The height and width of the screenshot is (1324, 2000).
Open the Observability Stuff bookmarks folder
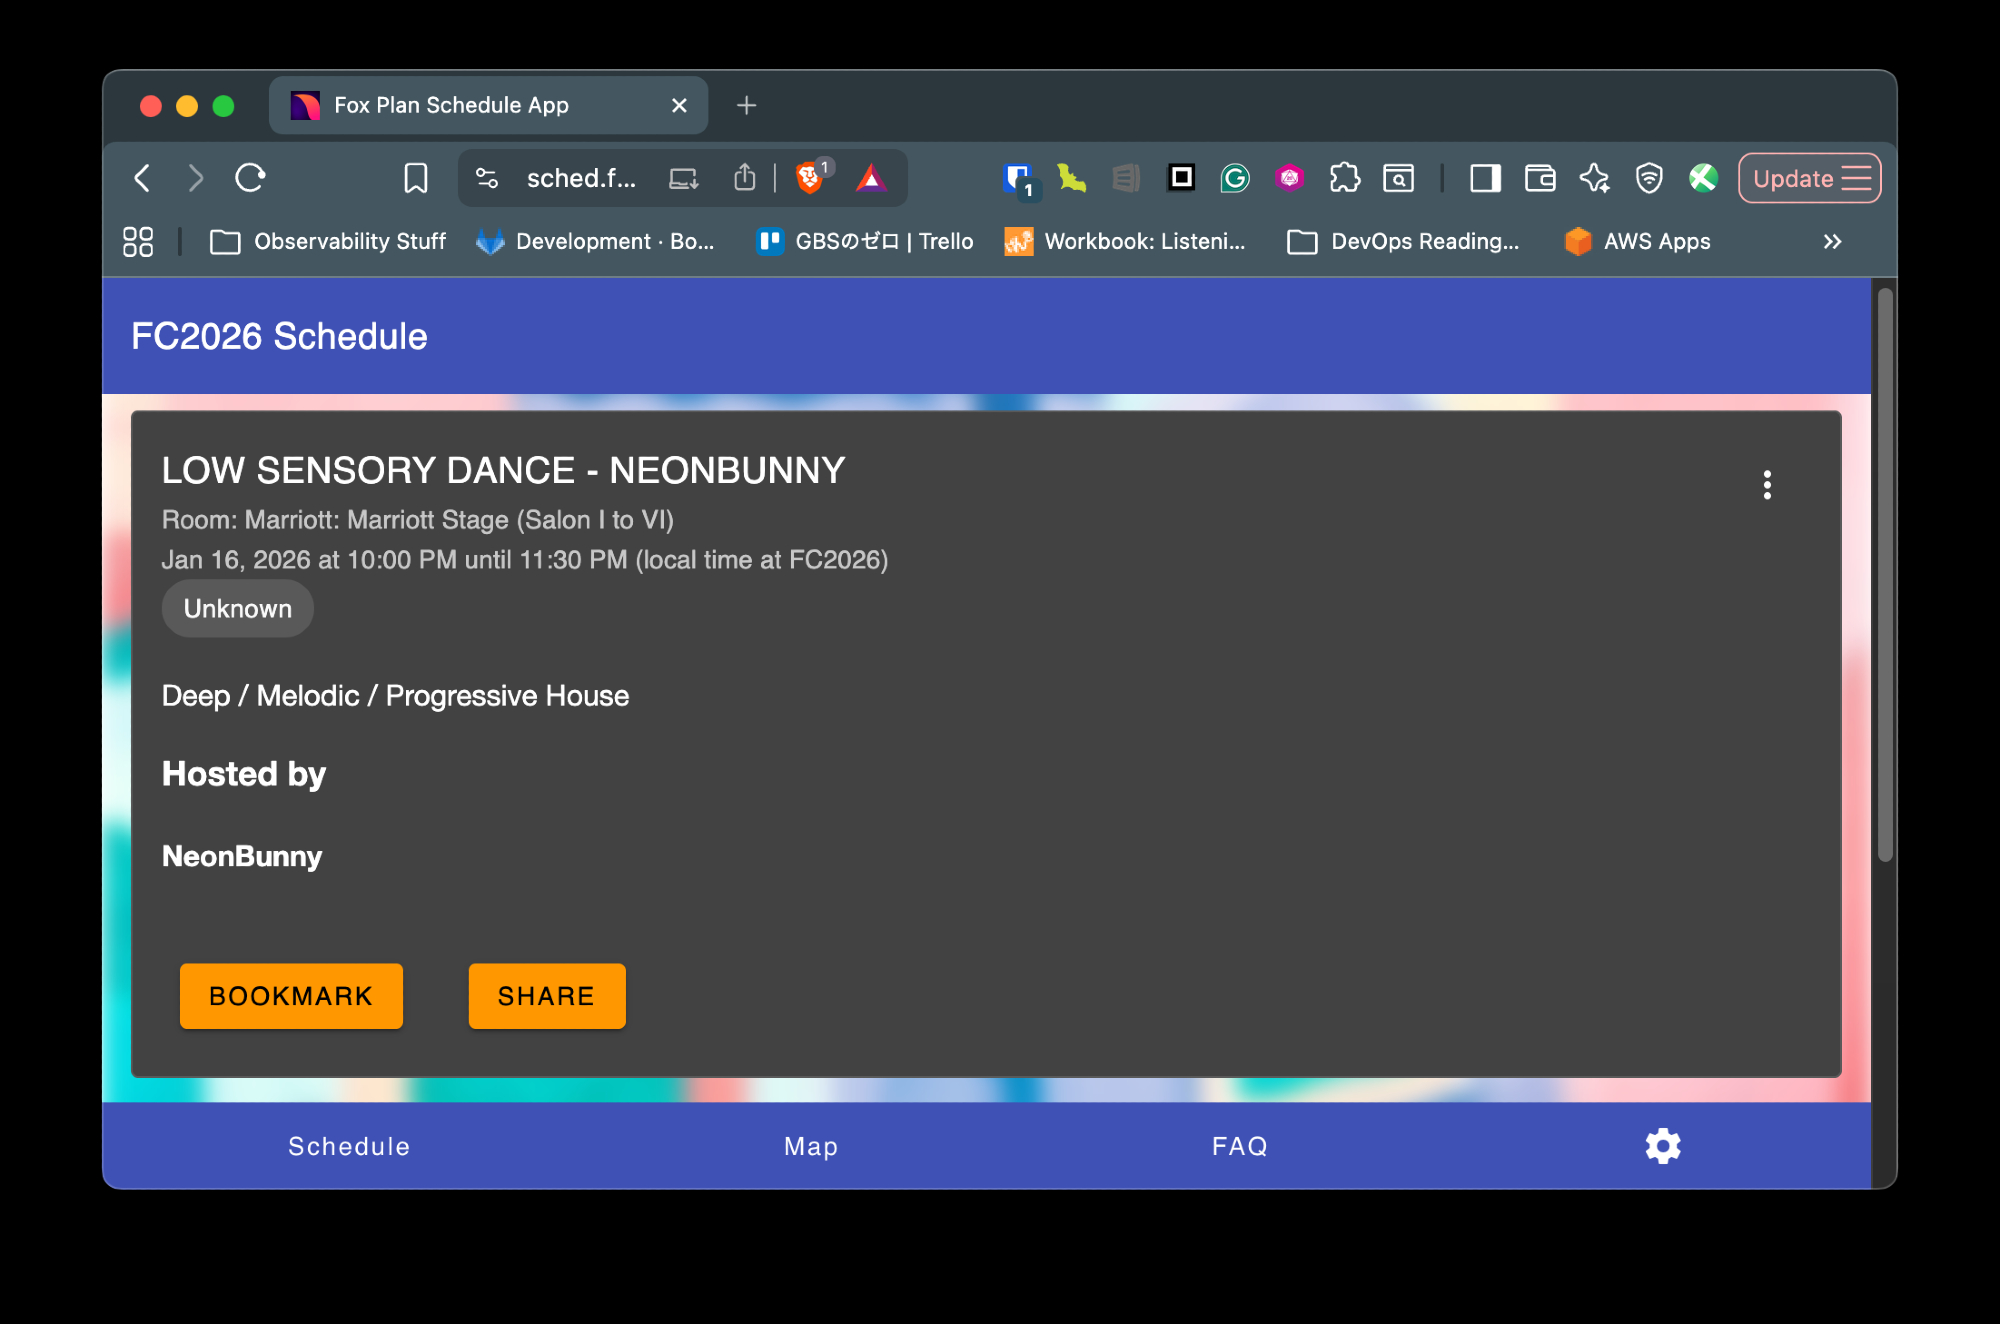329,241
